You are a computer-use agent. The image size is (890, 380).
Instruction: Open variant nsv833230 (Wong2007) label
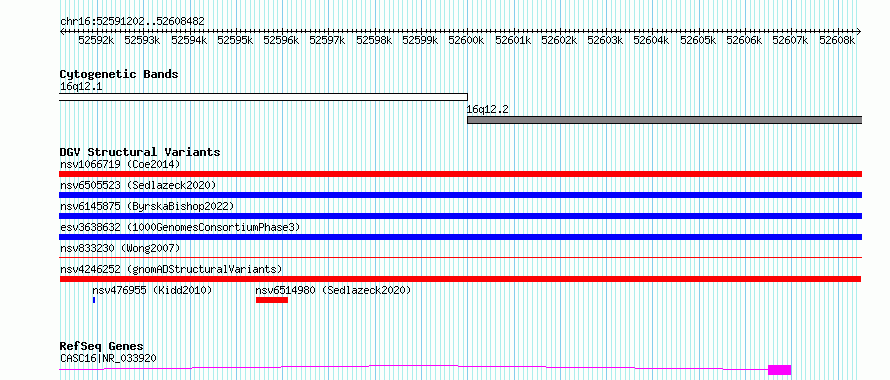point(120,249)
